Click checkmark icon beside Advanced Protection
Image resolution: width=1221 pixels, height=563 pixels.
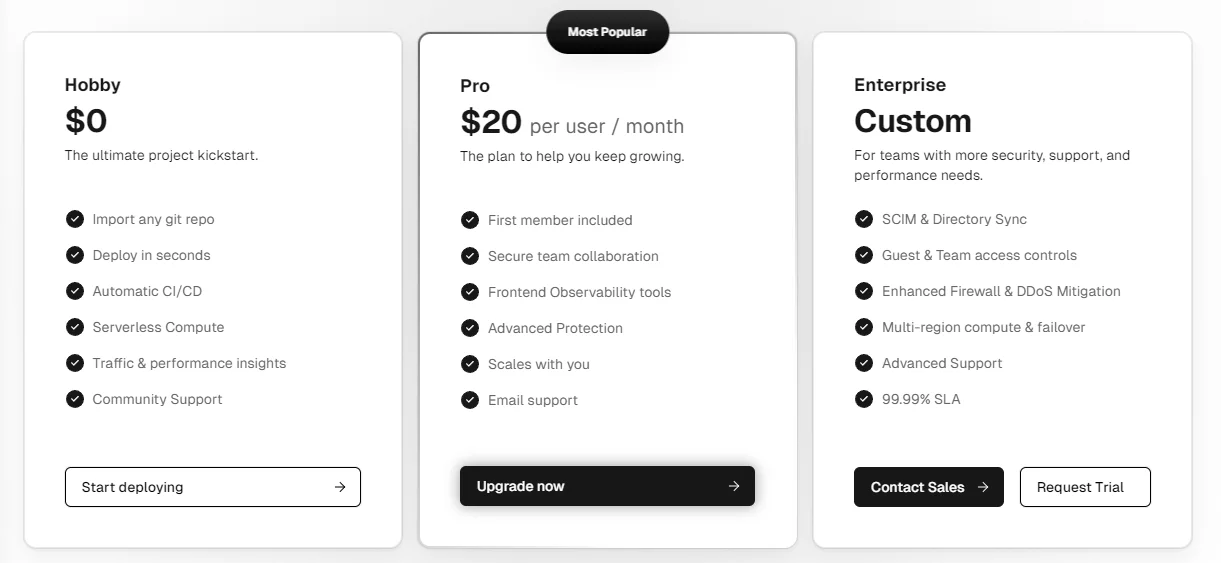470,328
